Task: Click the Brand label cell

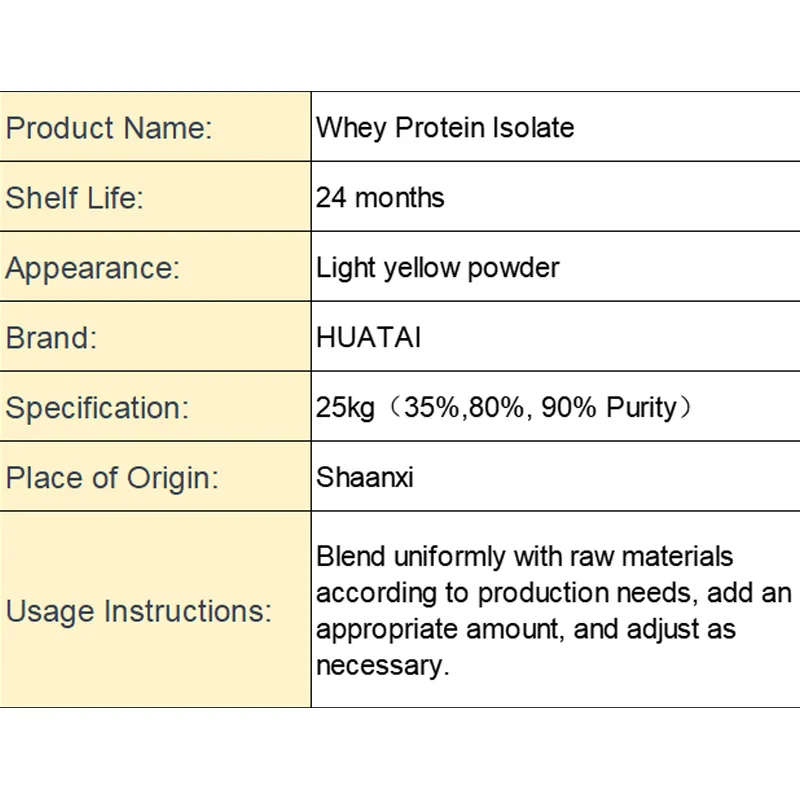Action: coord(155,337)
